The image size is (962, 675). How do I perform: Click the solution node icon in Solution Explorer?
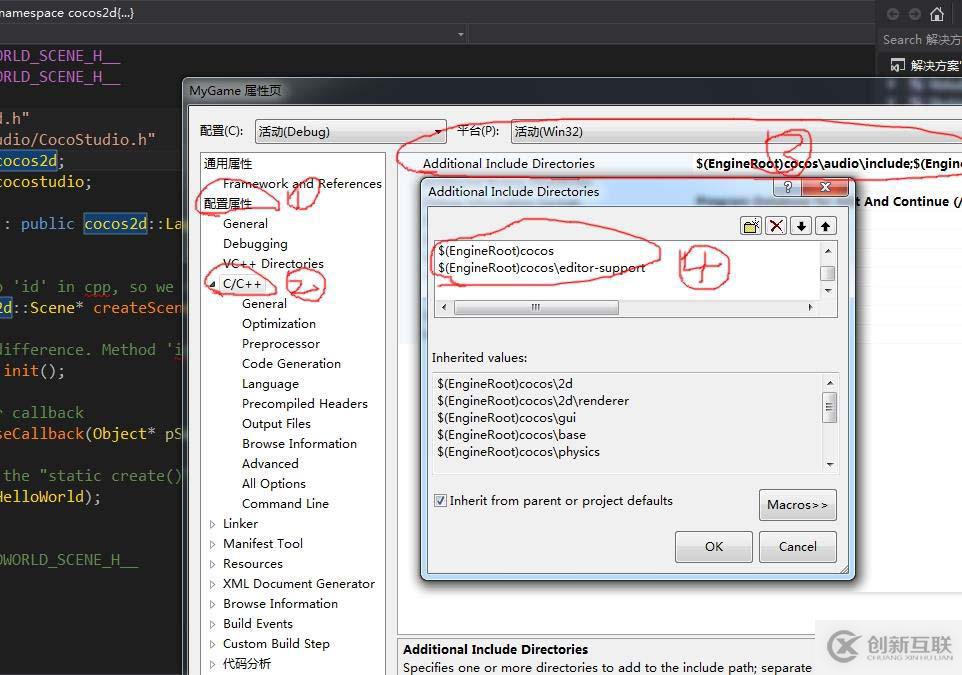[896, 65]
